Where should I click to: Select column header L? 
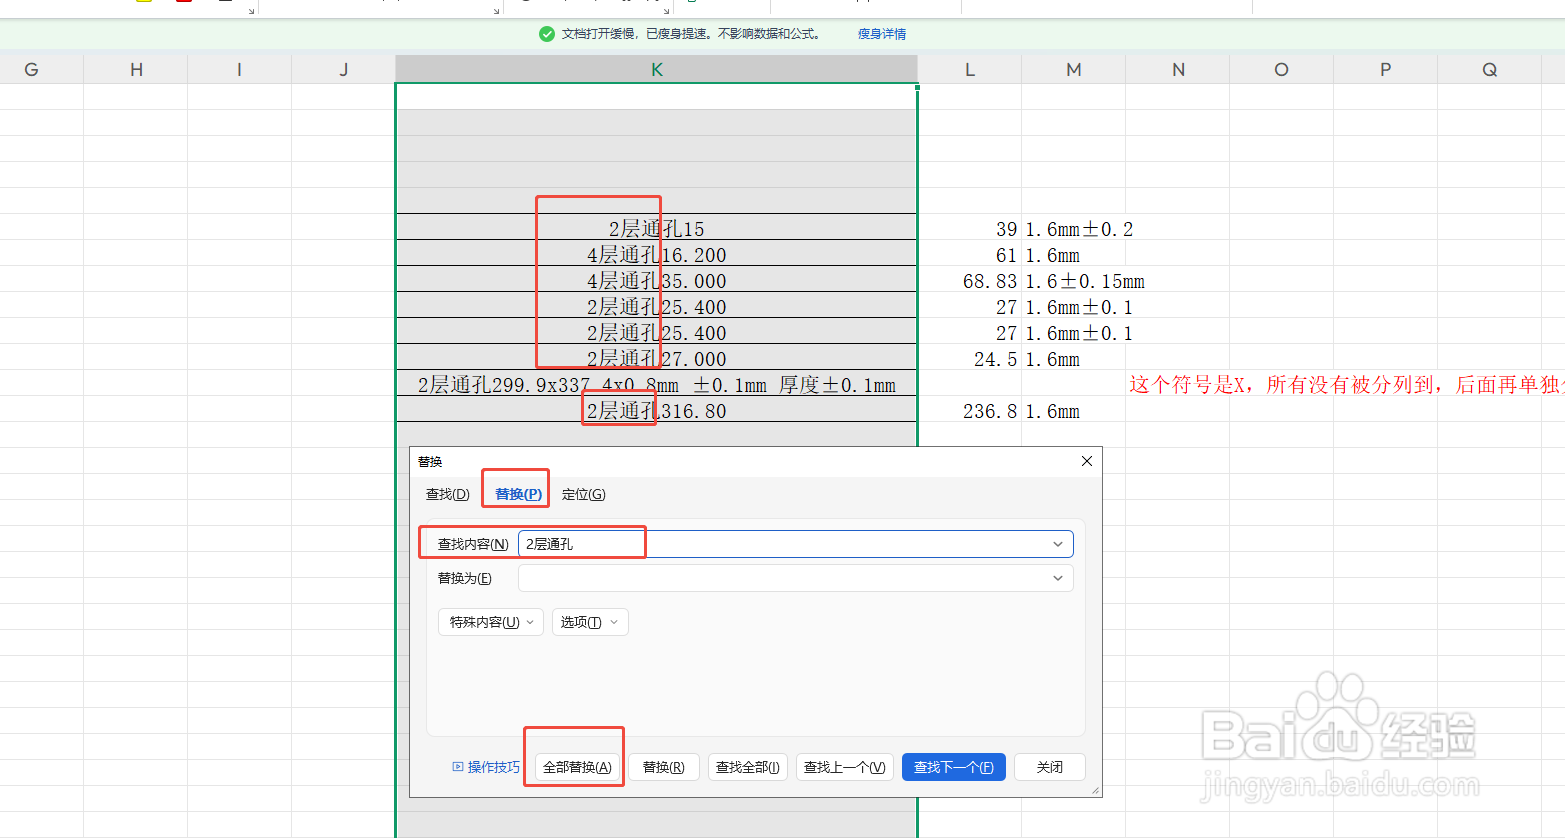click(x=970, y=69)
